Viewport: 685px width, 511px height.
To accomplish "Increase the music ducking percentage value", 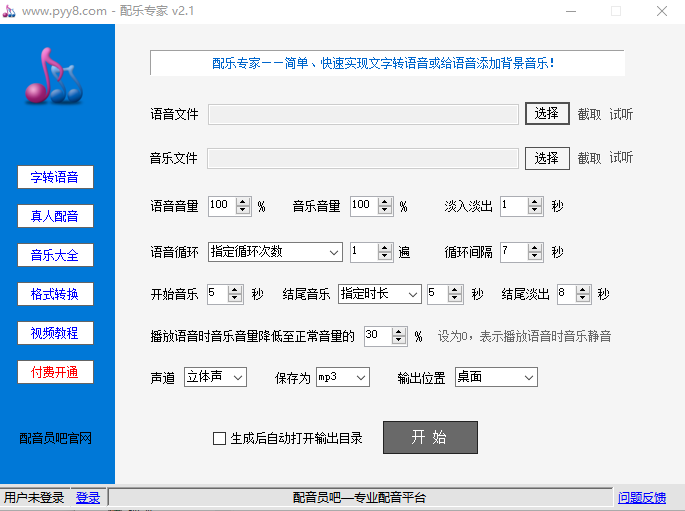I will (399, 332).
